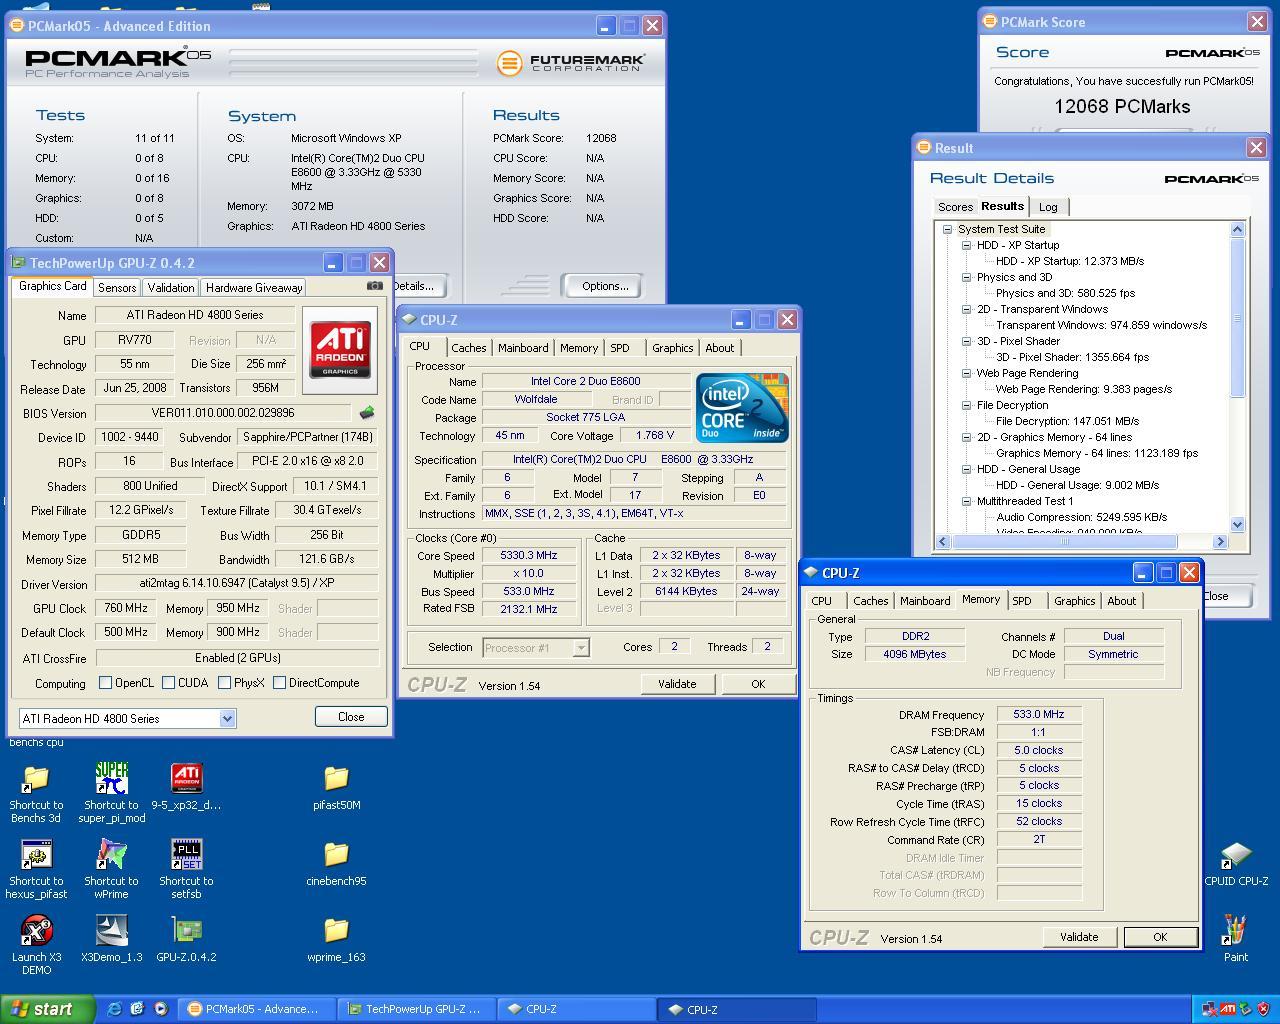1280x1024 pixels.
Task: Open the ATI Radeon HD 4800 Series dropdown
Action: click(227, 718)
